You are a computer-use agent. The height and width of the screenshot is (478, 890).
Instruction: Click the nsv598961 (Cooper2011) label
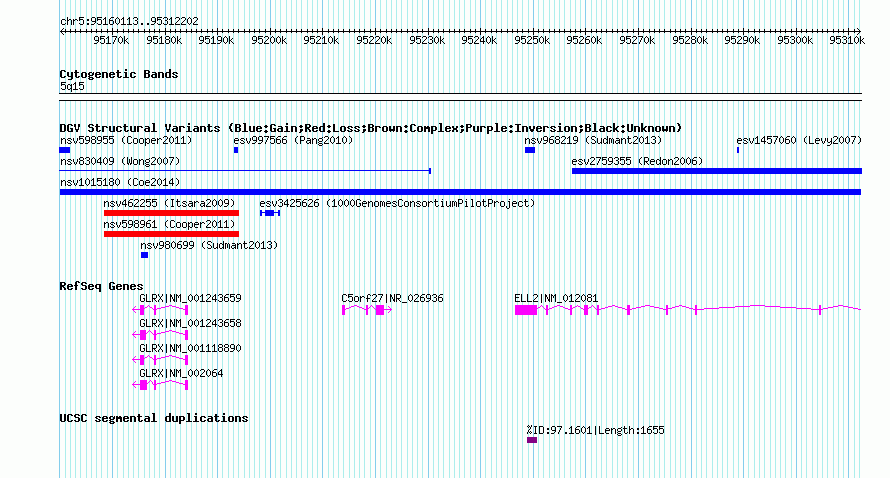169,224
